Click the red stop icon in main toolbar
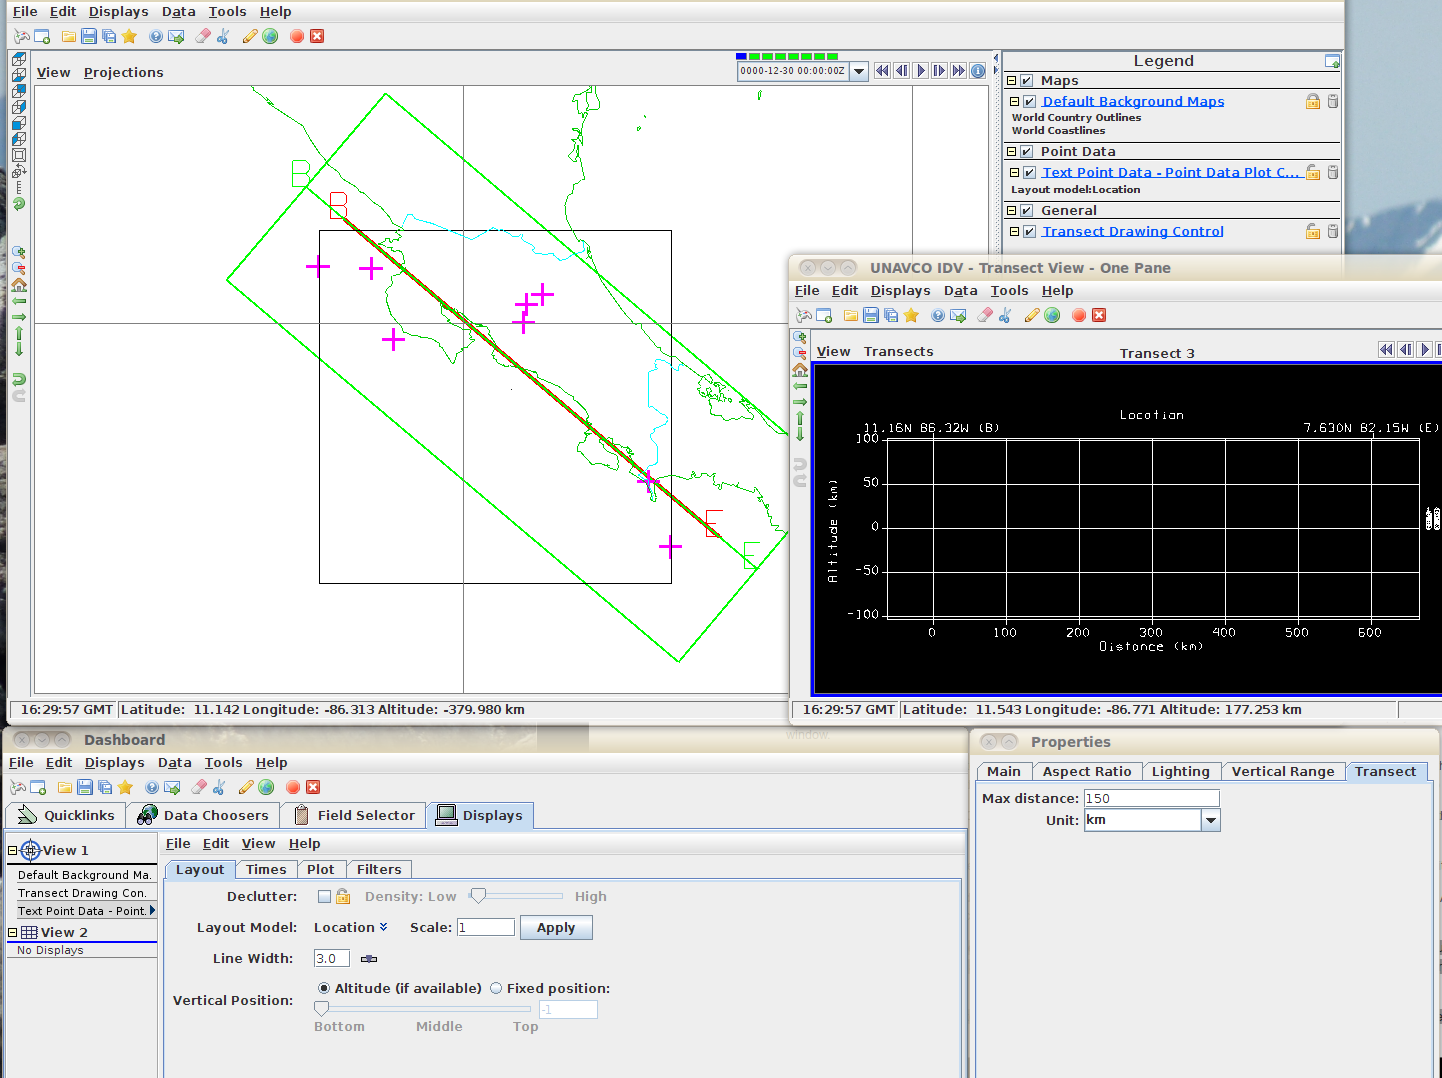The image size is (1442, 1078). [x=297, y=37]
